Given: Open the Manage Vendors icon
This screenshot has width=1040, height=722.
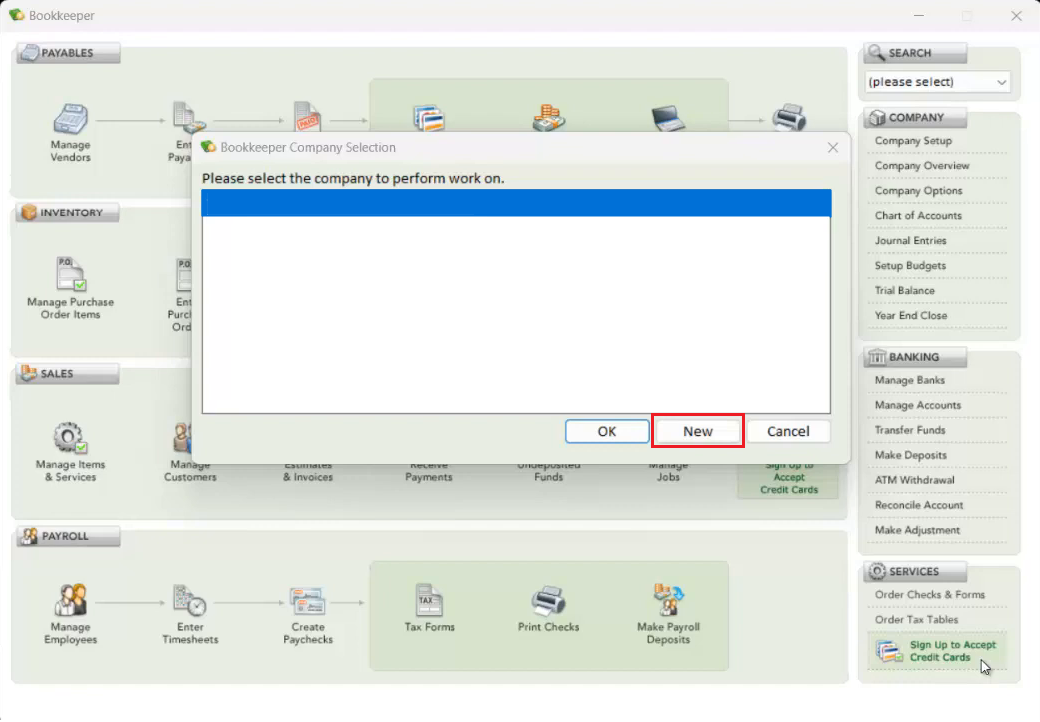Looking at the screenshot, I should pyautogui.click(x=70, y=120).
